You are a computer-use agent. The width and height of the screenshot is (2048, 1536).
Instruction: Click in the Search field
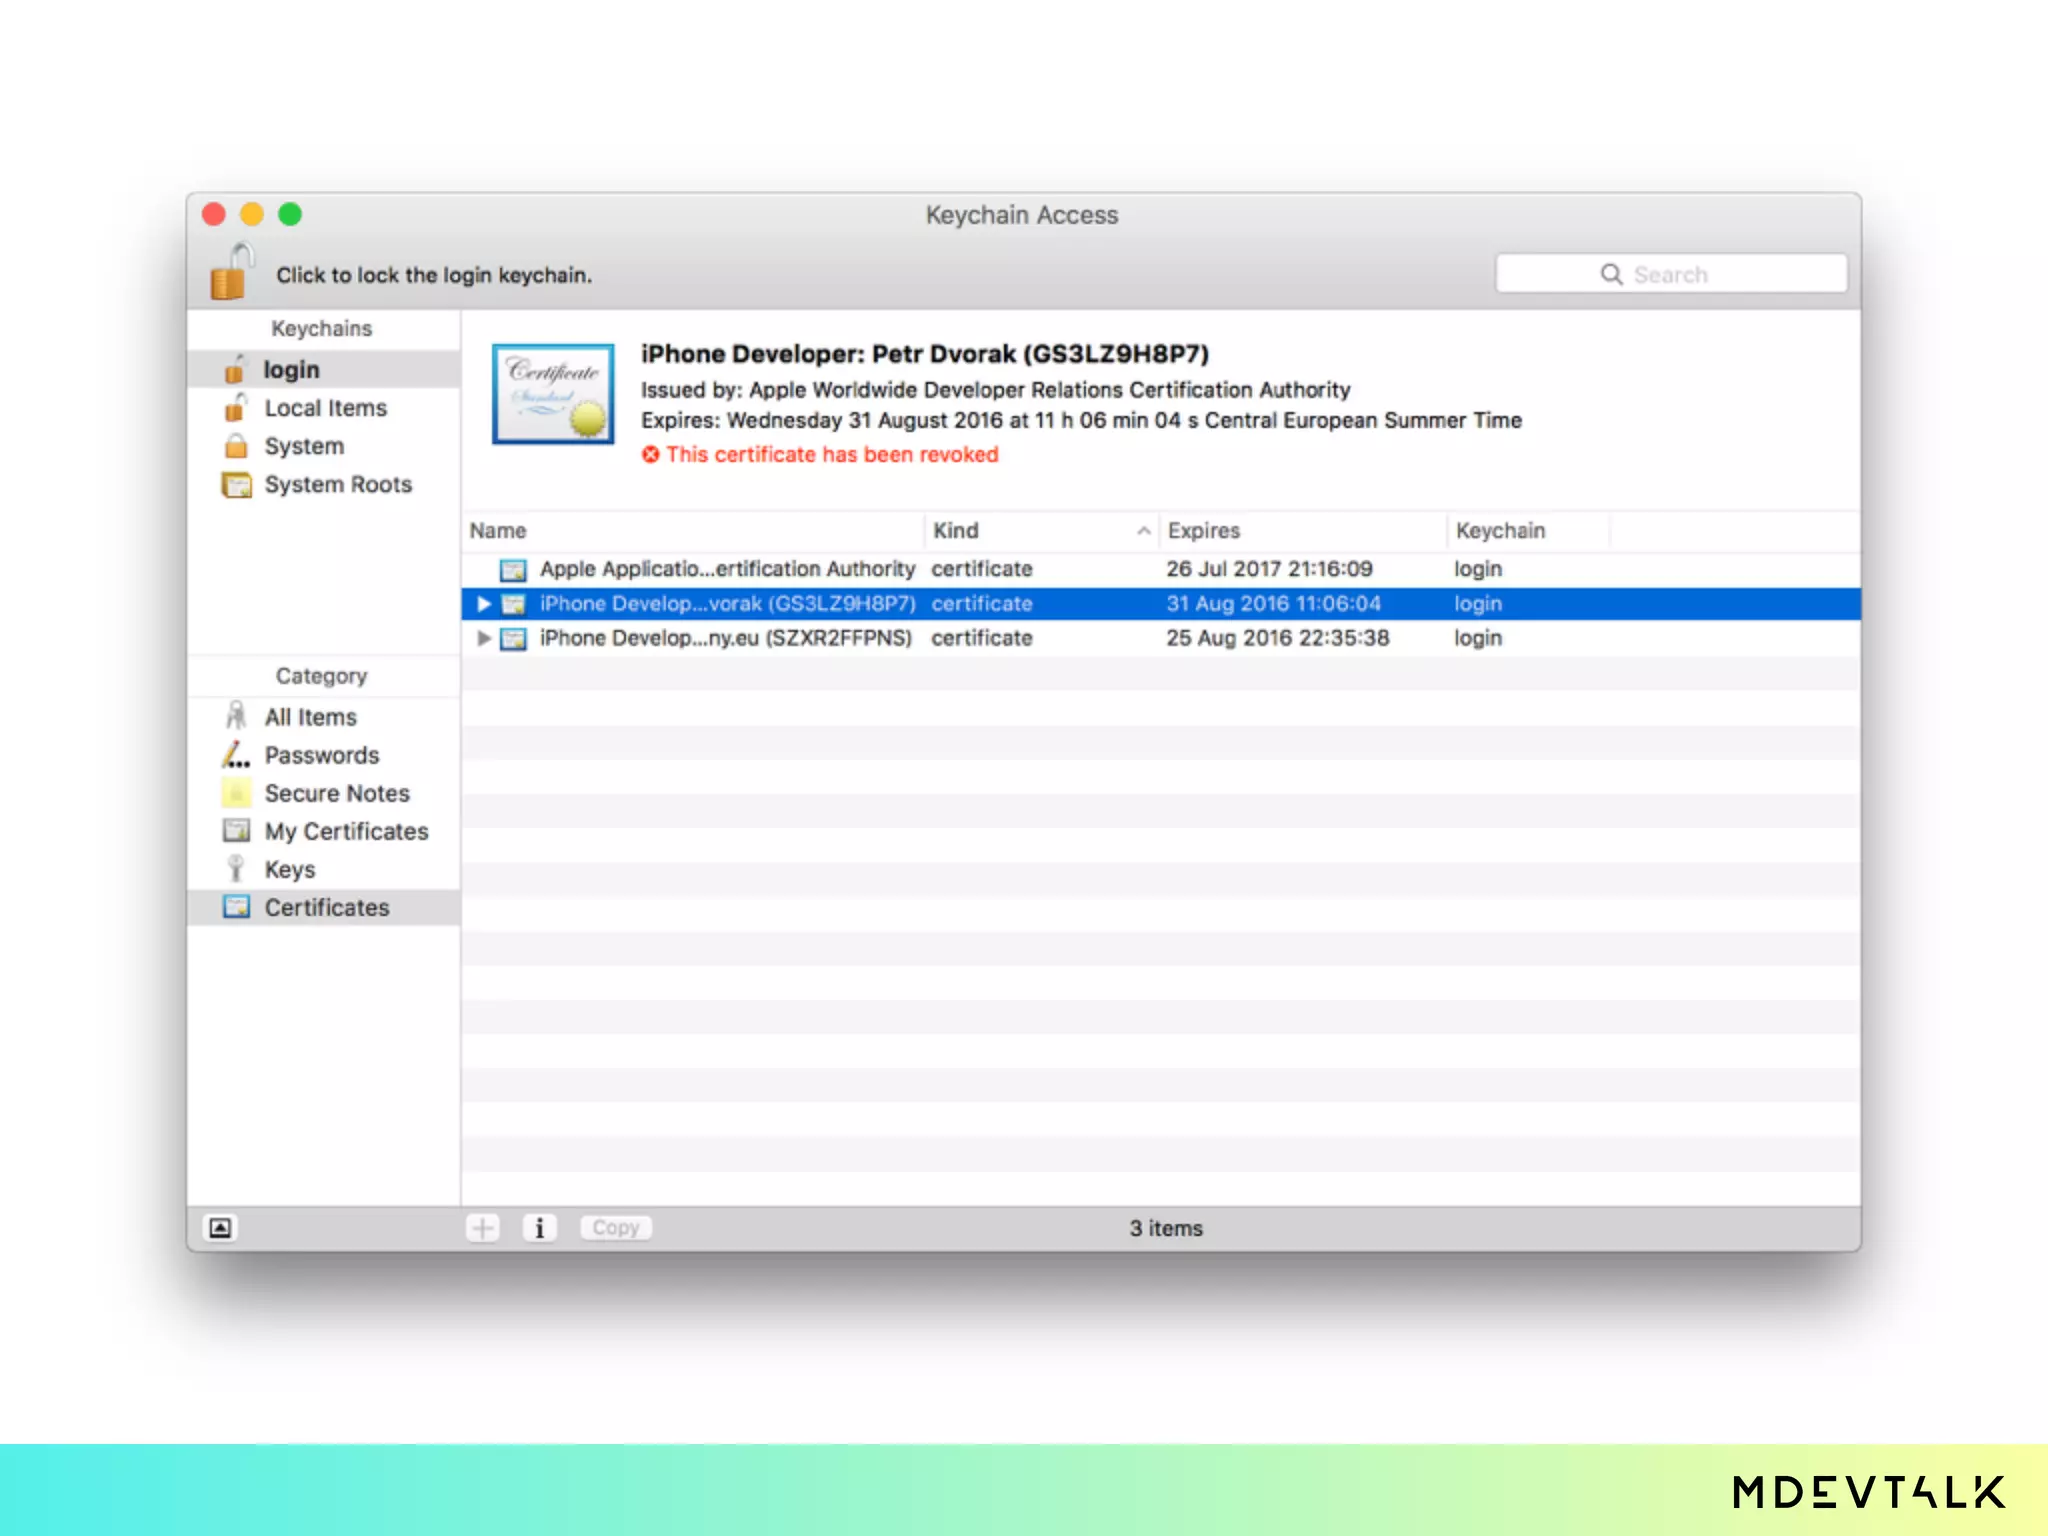(x=1670, y=274)
